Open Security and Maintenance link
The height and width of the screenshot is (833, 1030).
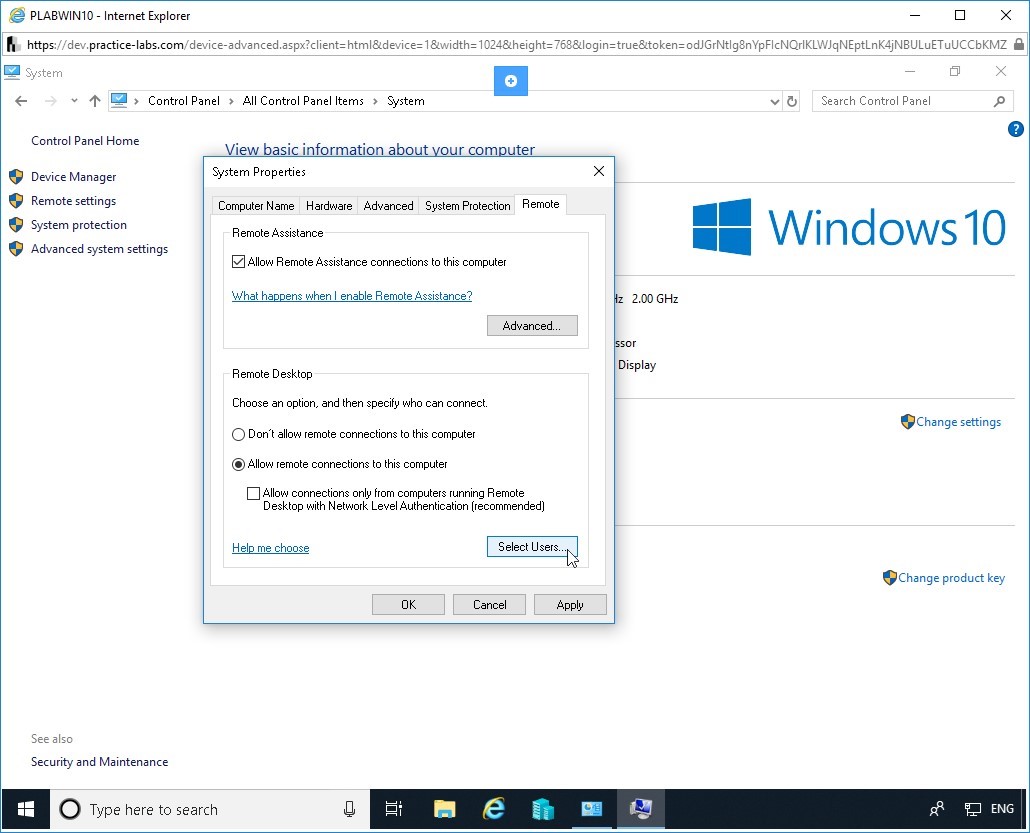point(99,762)
